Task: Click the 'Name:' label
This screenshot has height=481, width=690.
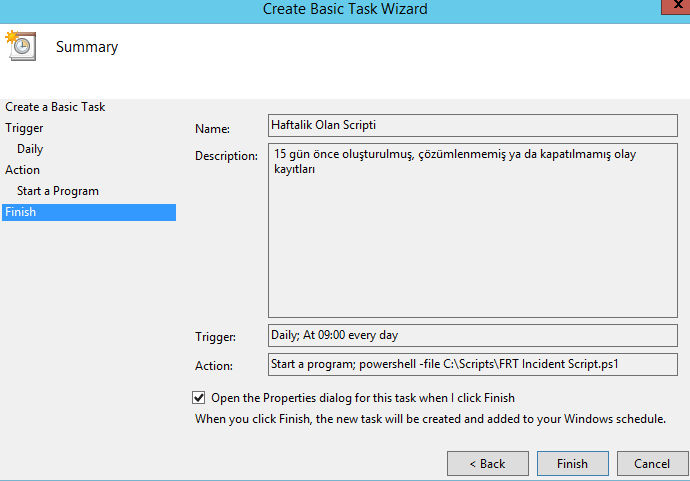Action: point(212,129)
